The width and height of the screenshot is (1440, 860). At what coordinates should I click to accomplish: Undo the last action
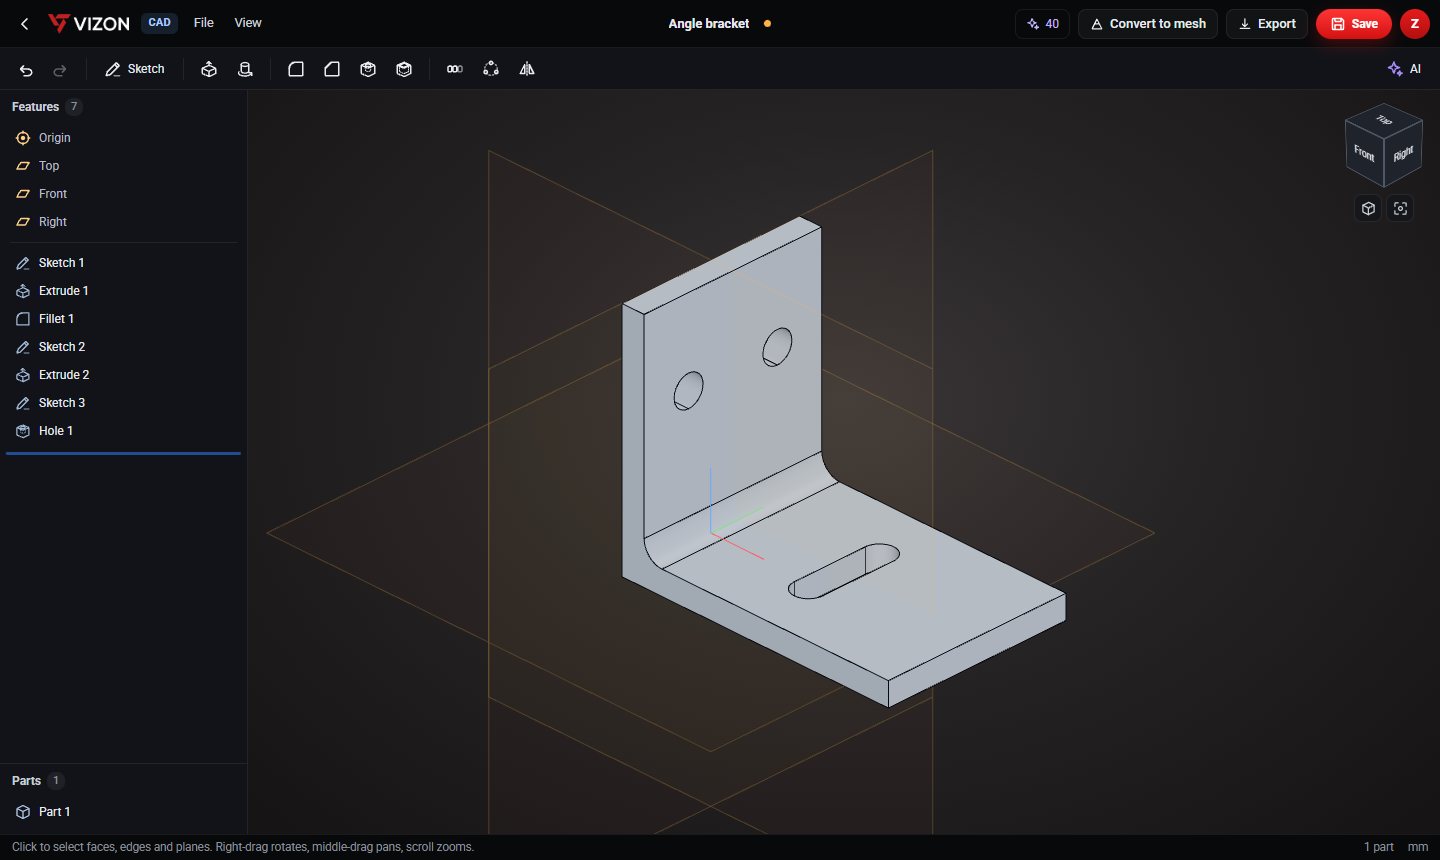[x=26, y=69]
